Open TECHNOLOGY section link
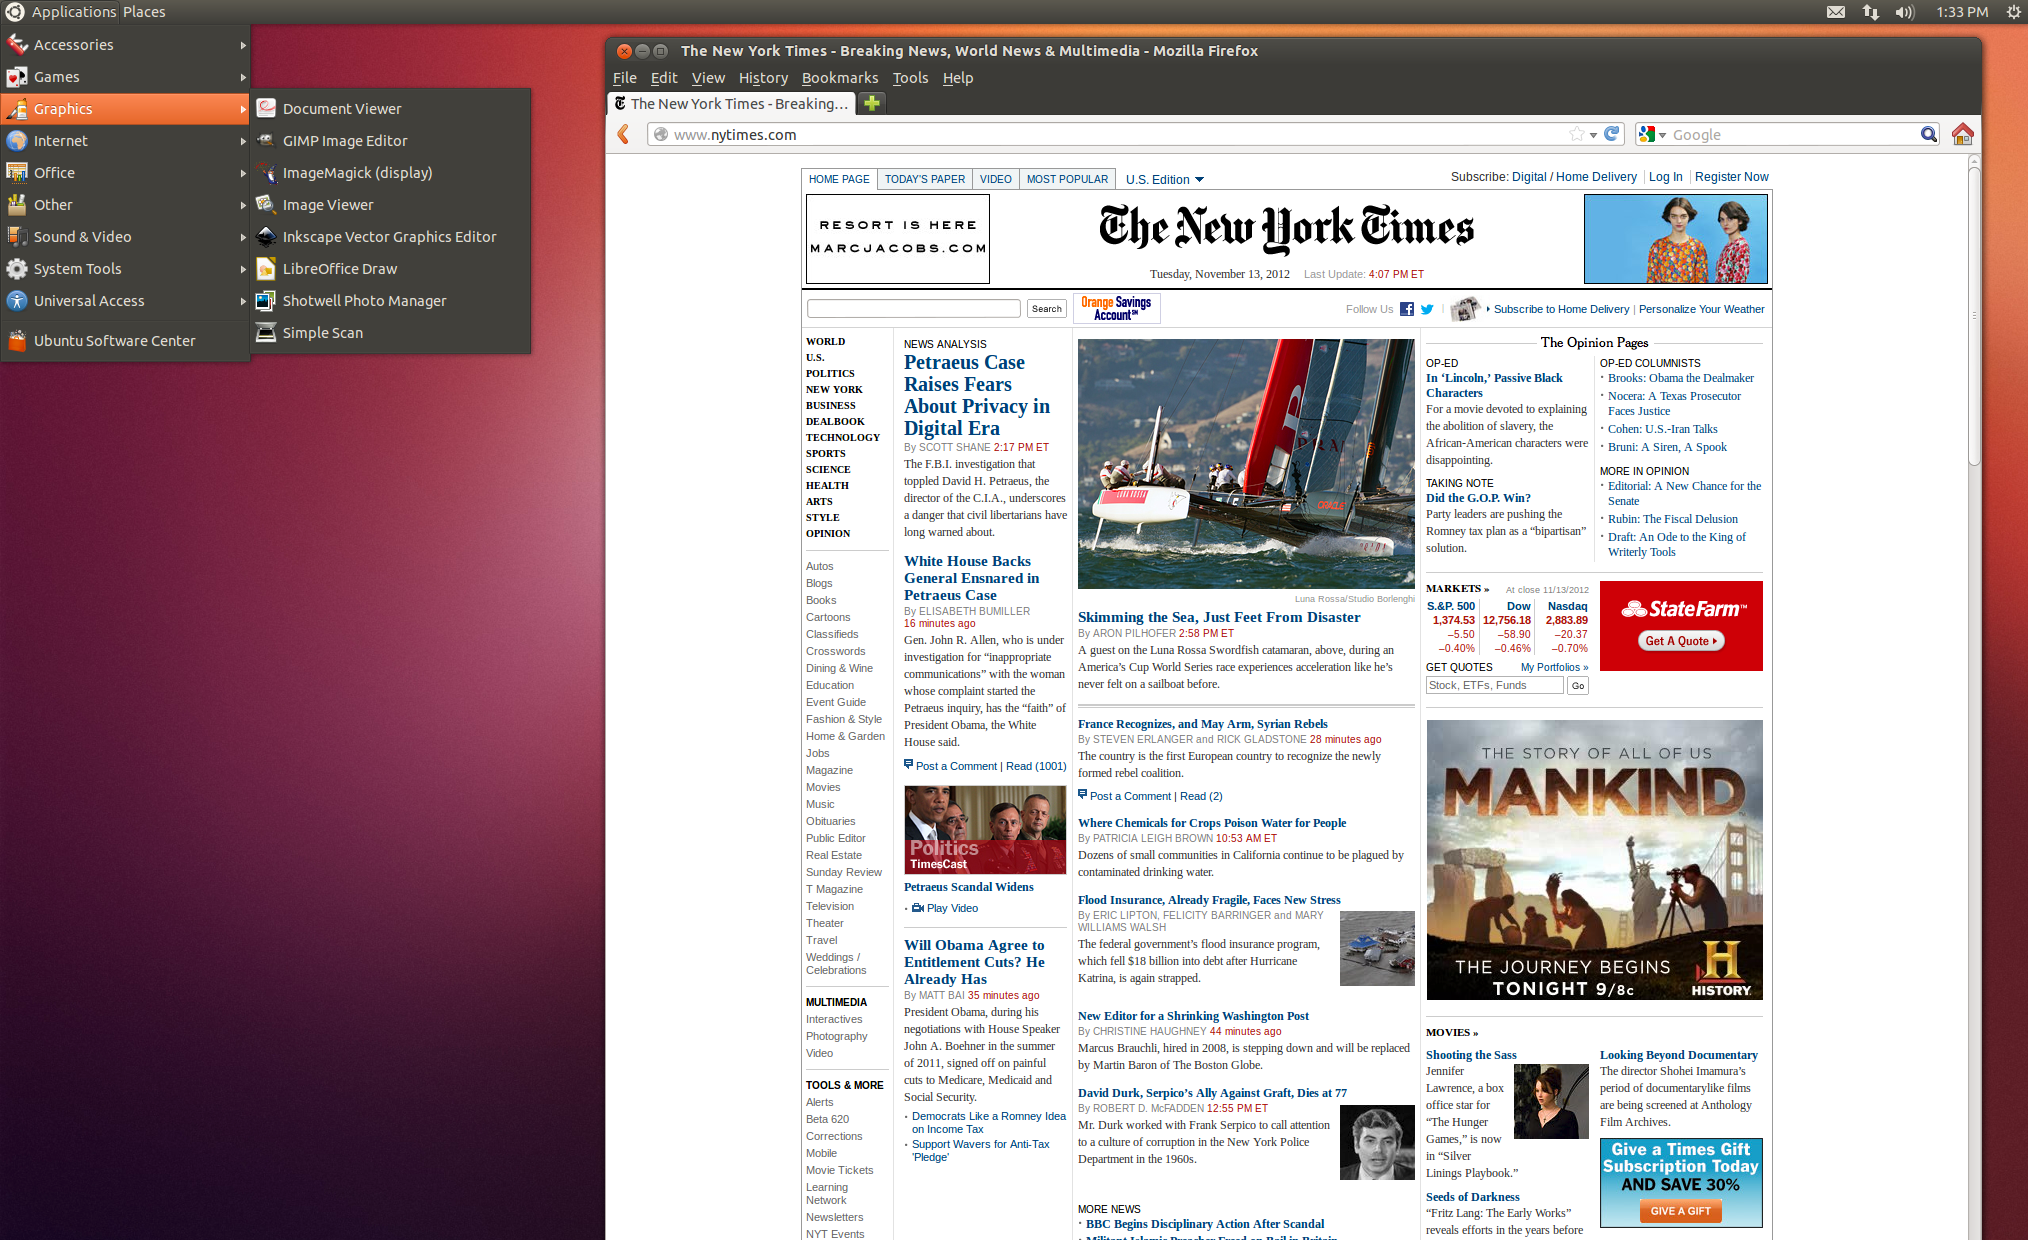This screenshot has width=2028, height=1240. click(x=843, y=438)
